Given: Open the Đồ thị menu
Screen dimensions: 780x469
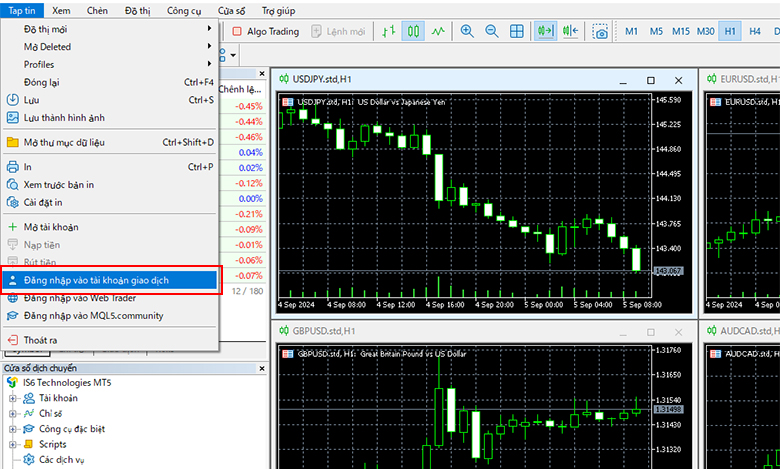Looking at the screenshot, I should click(137, 10).
